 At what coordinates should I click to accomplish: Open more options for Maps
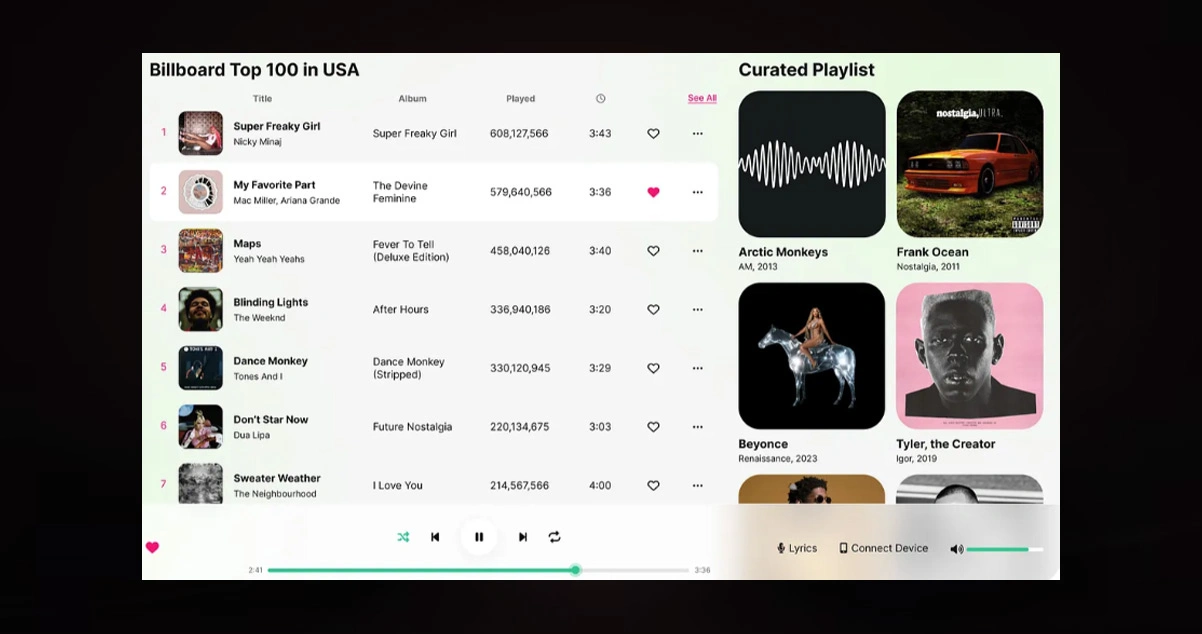[697, 251]
